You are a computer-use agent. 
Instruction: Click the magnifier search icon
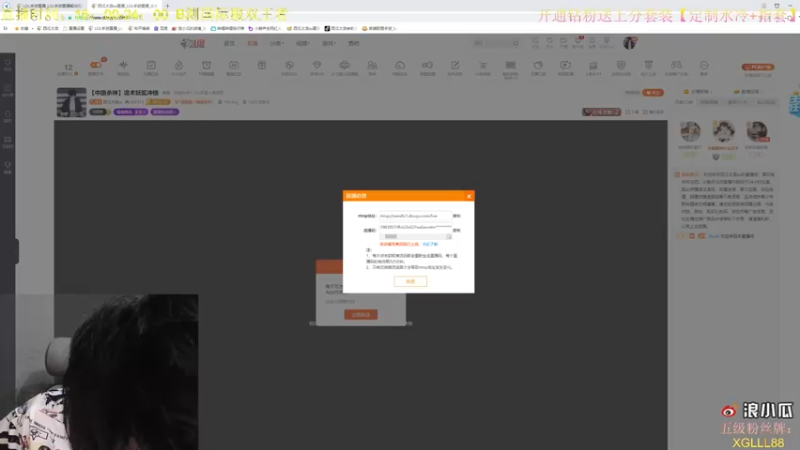coord(516,43)
